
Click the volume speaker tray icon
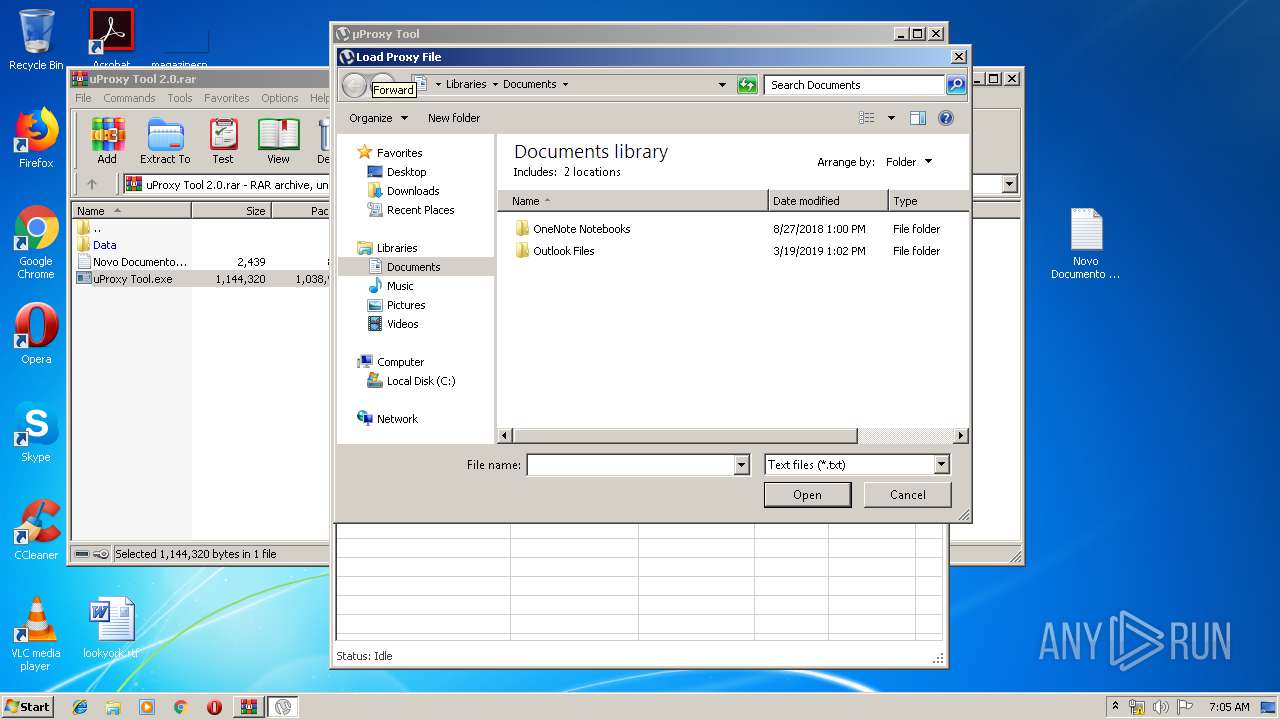pos(1160,707)
